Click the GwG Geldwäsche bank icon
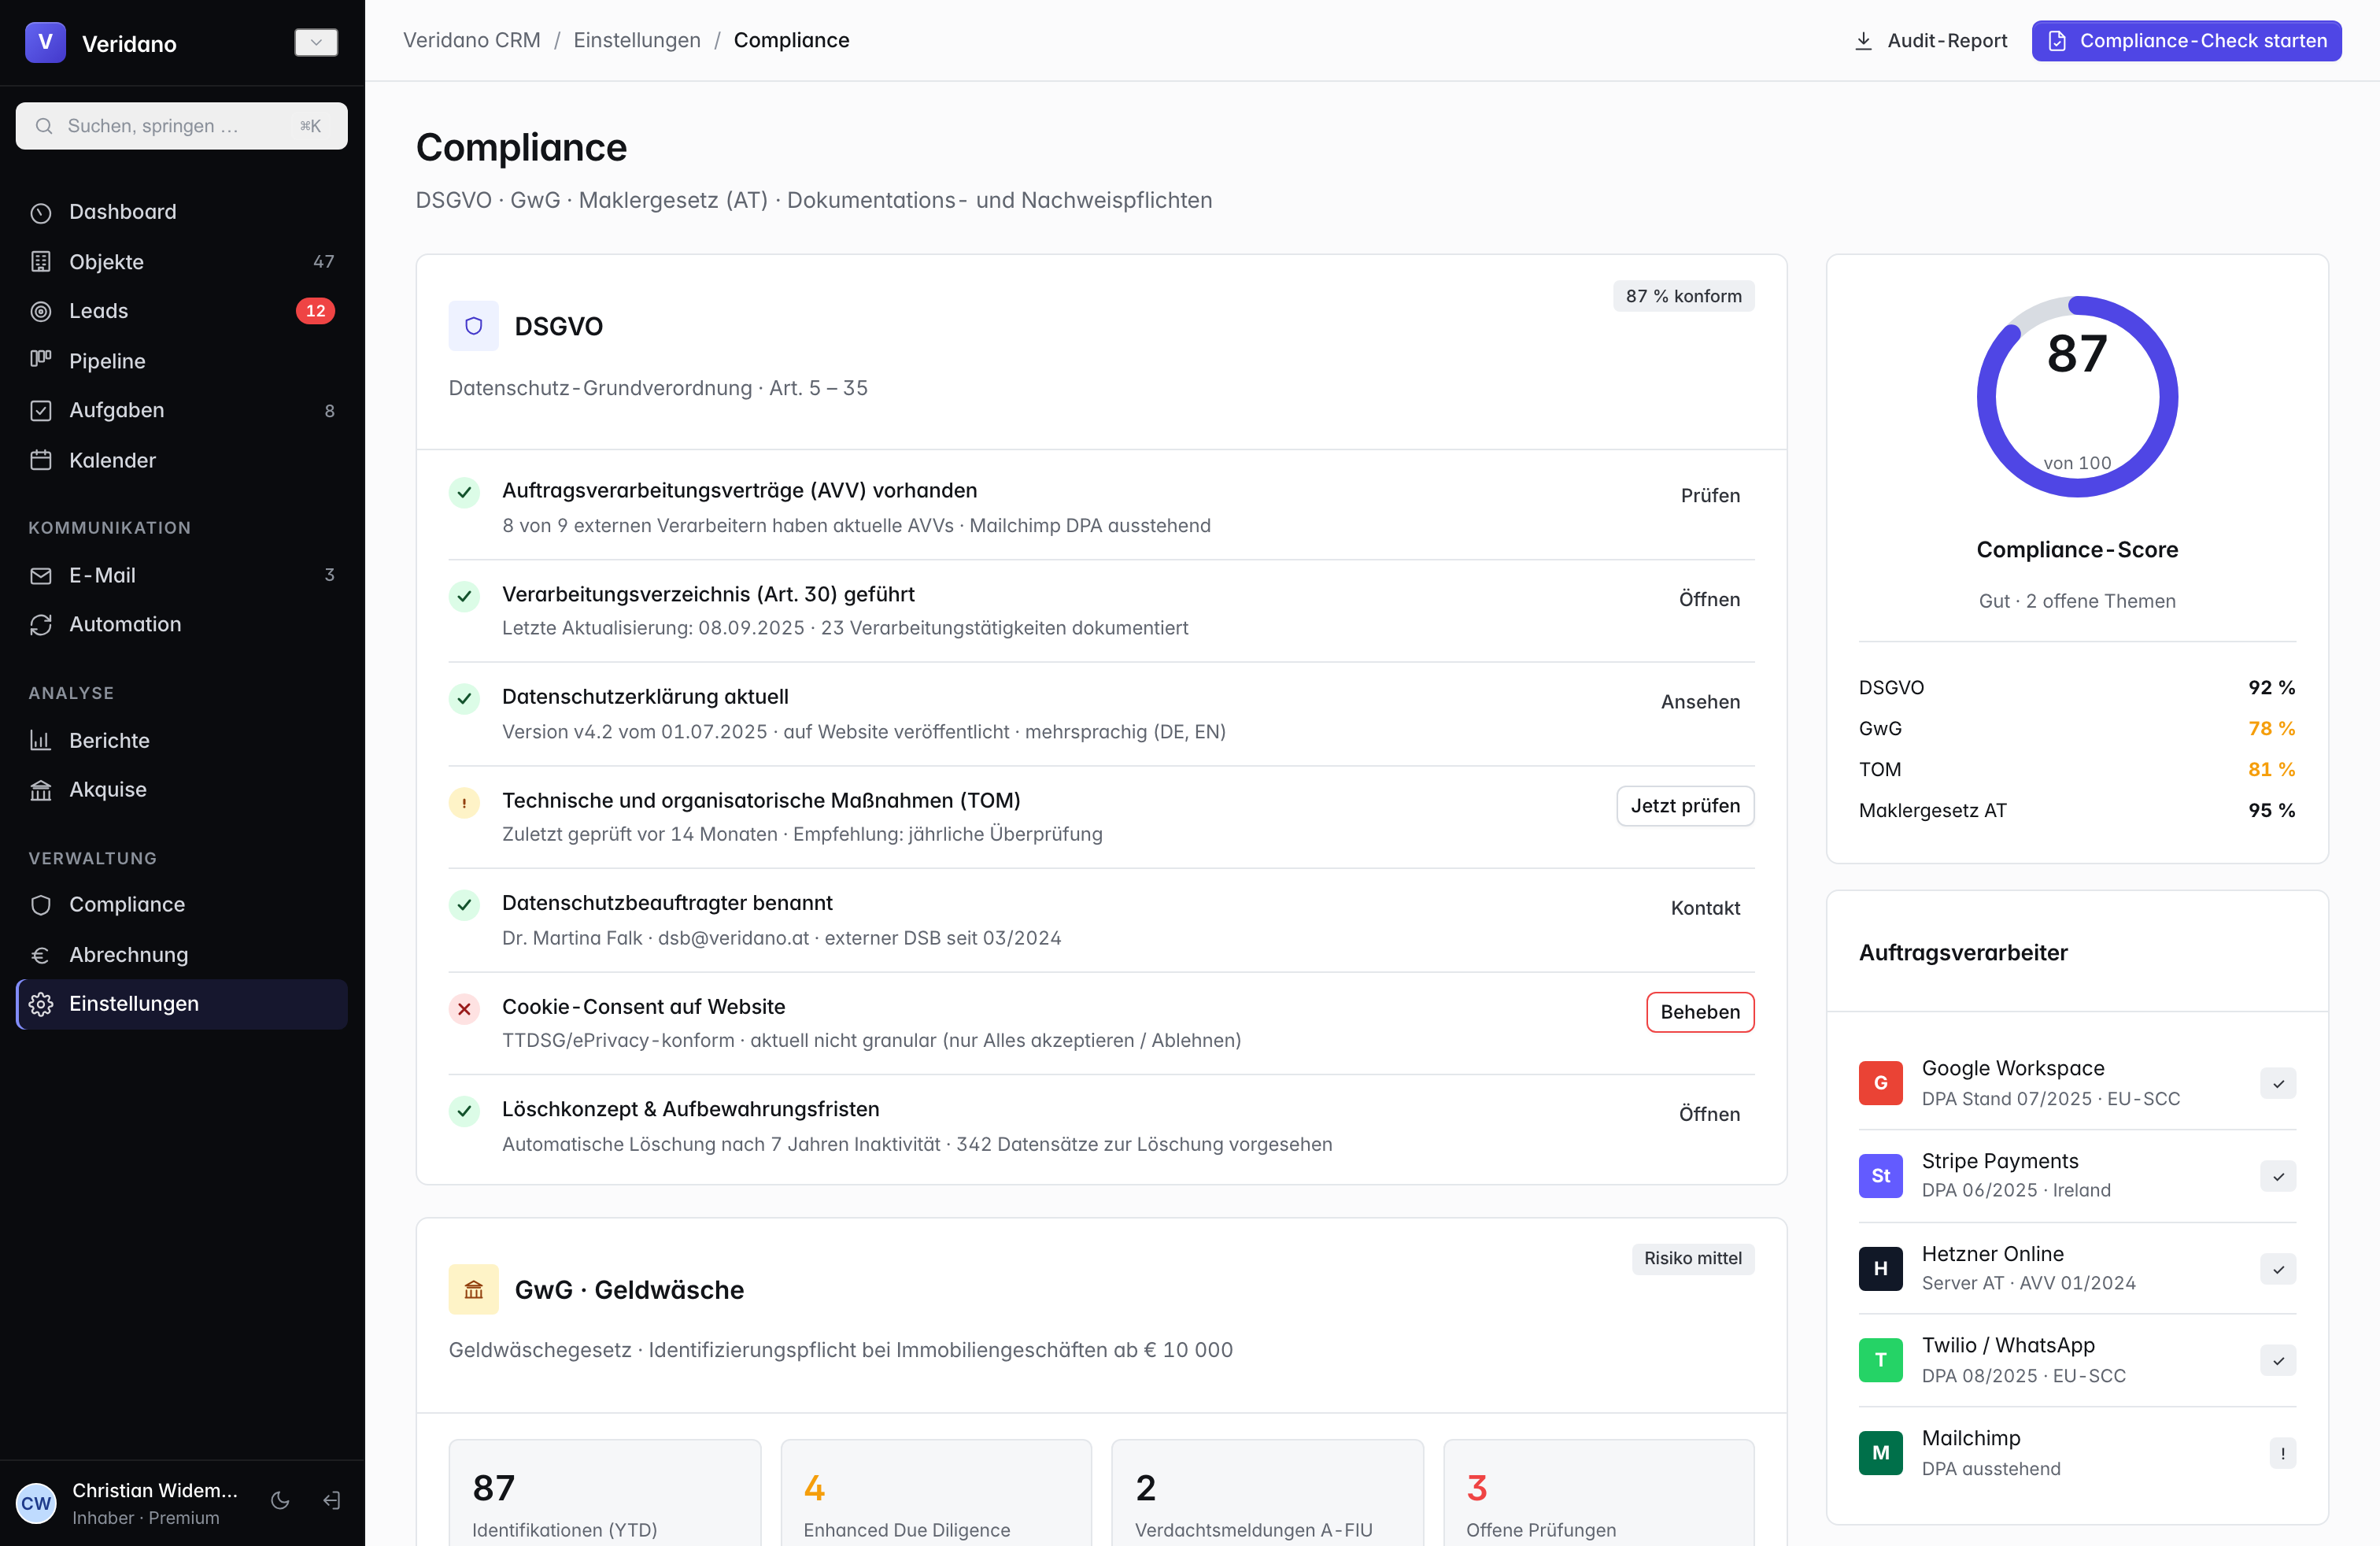 tap(474, 1290)
